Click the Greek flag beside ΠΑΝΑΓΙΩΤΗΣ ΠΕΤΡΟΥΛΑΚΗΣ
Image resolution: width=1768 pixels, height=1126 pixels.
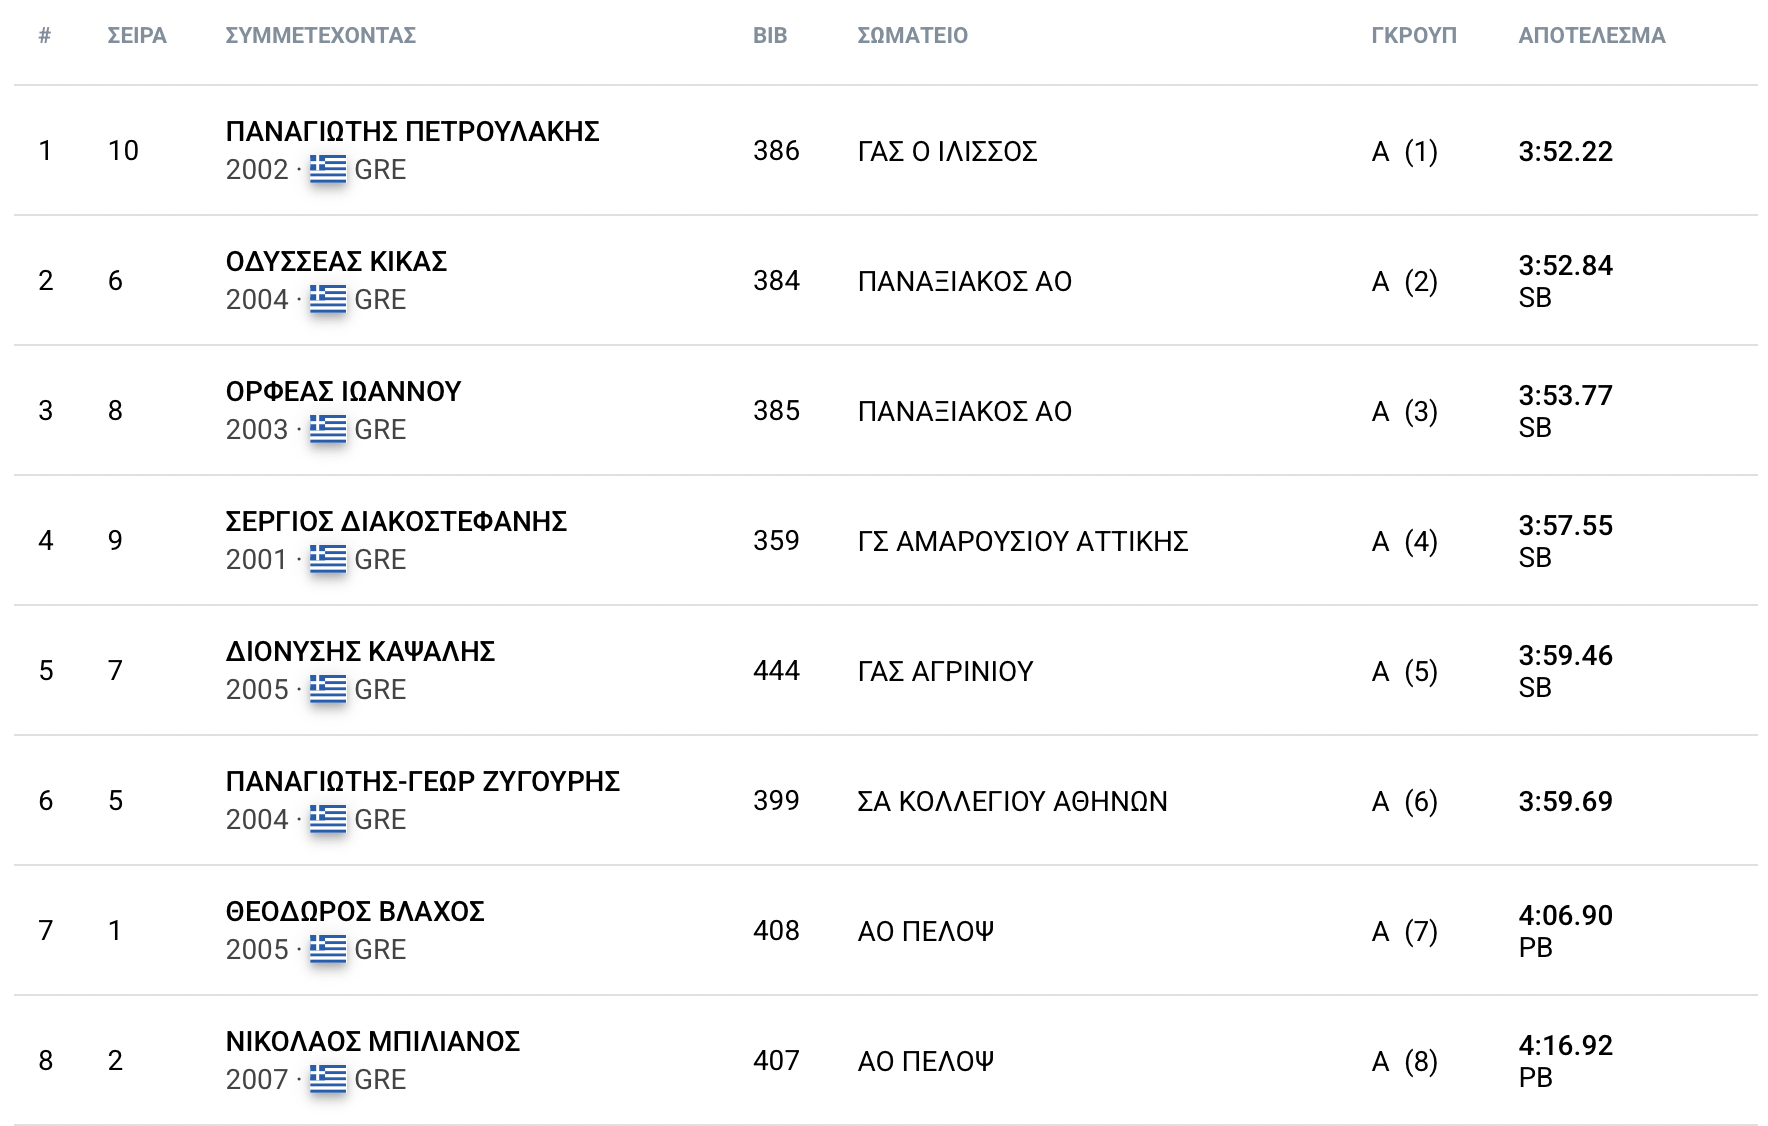[327, 169]
